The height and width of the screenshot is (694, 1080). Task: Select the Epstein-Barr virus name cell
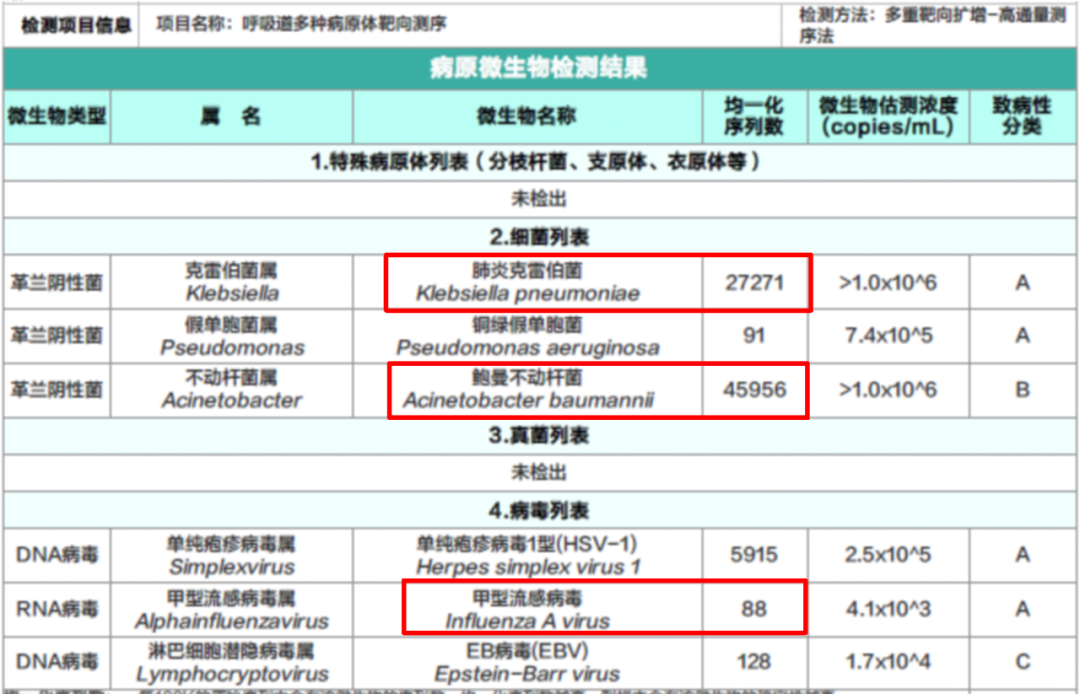(x=527, y=662)
